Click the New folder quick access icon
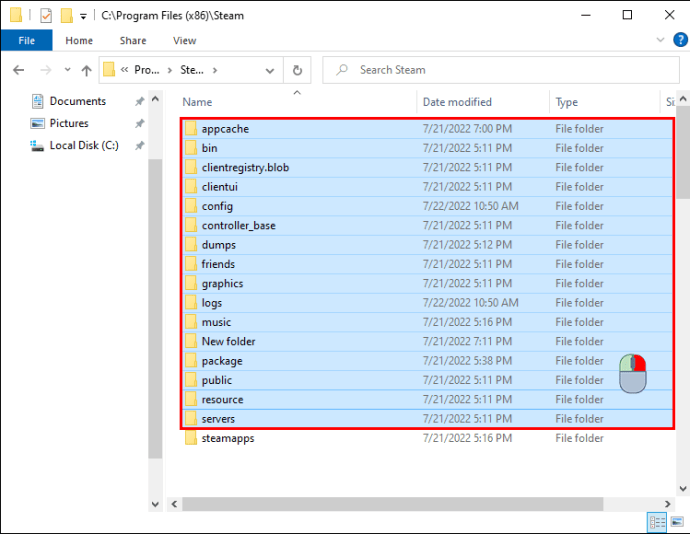The image size is (690, 534). pos(66,16)
